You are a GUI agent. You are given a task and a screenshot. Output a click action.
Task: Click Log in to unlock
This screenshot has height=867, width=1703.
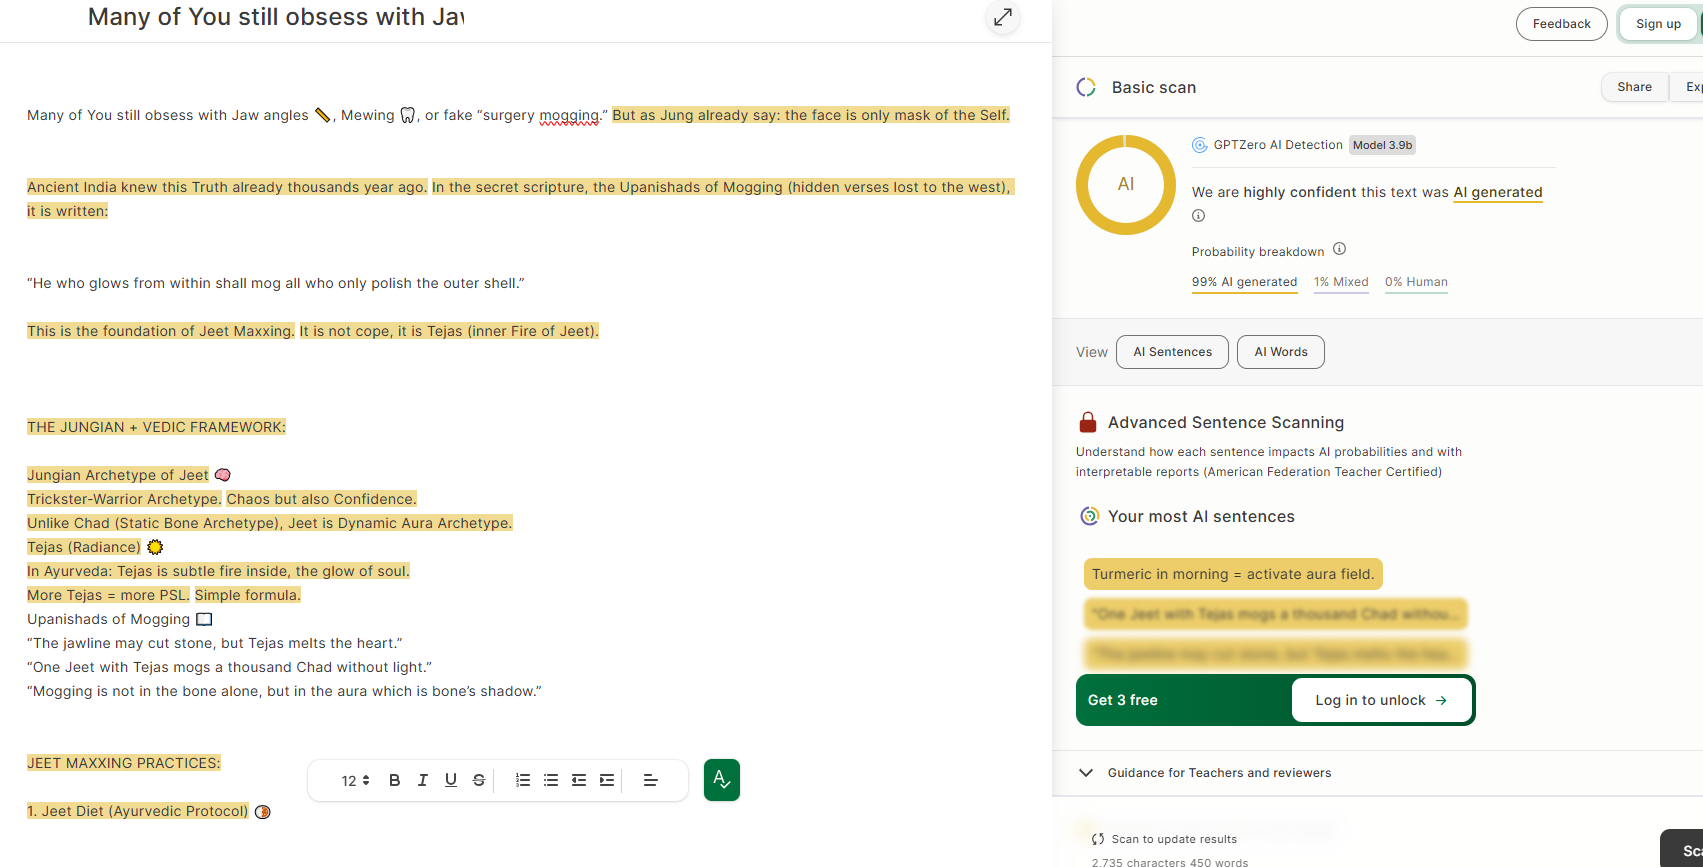[x=1381, y=700]
